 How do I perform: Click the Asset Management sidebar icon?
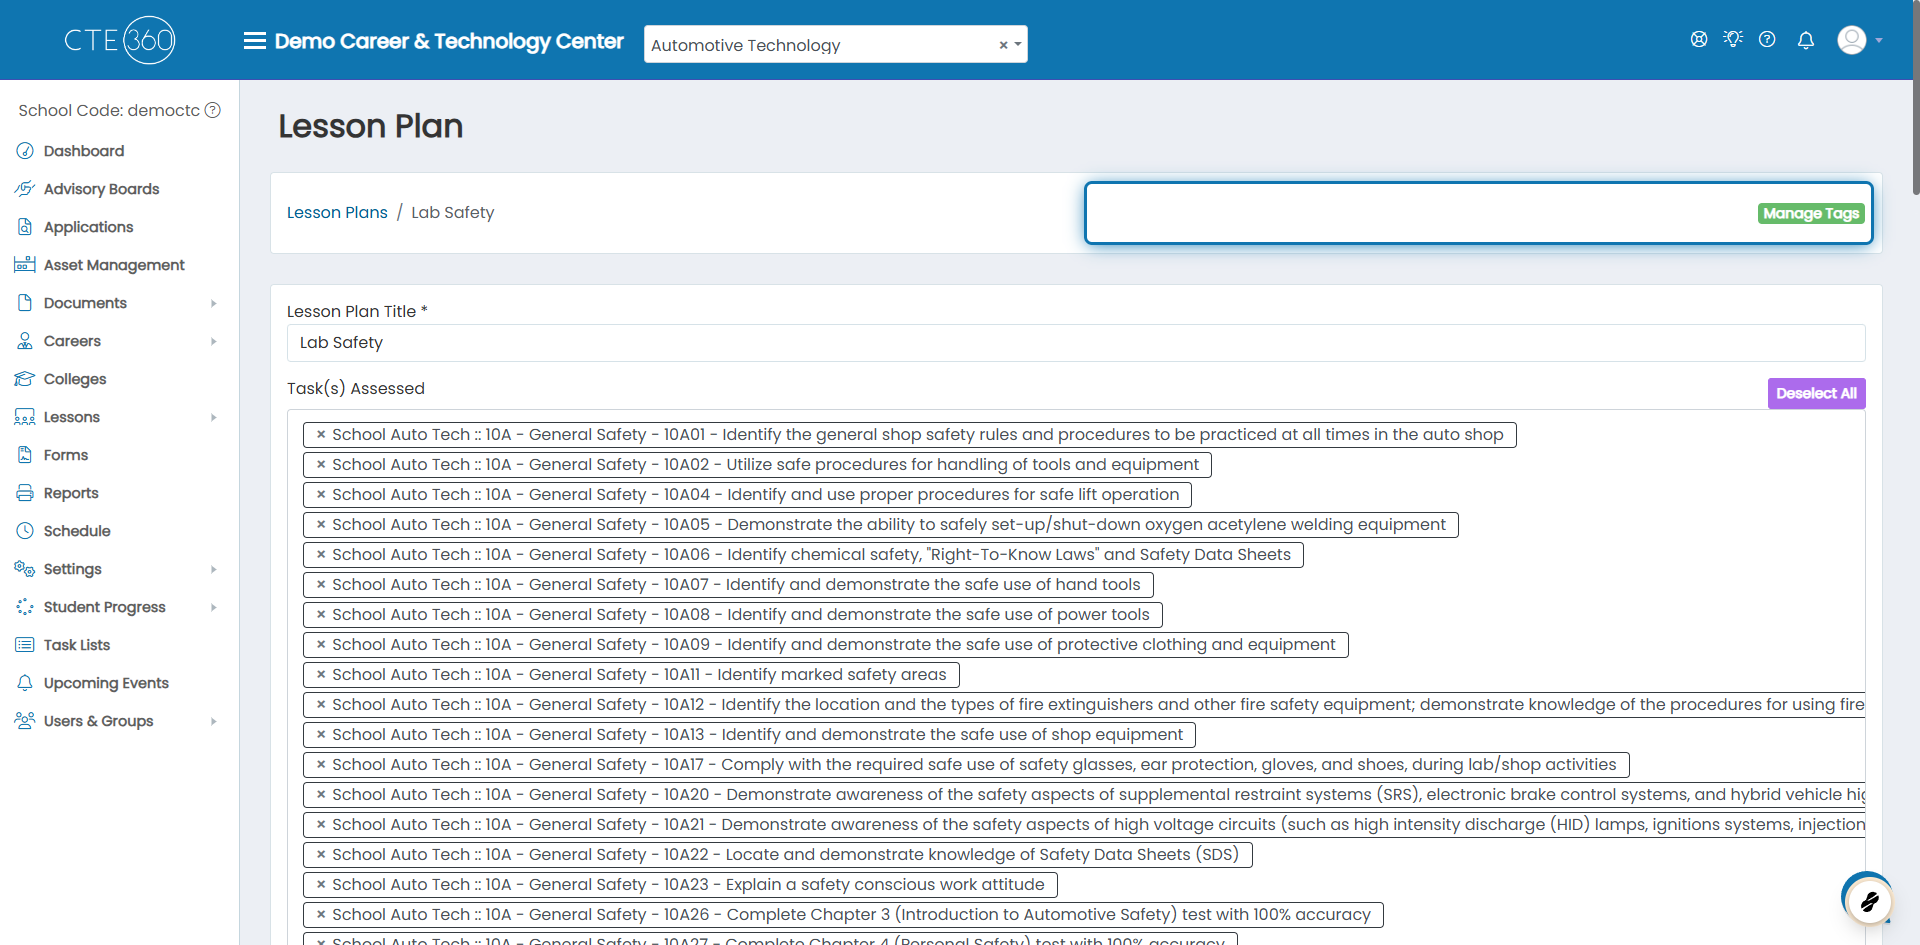pyautogui.click(x=25, y=265)
